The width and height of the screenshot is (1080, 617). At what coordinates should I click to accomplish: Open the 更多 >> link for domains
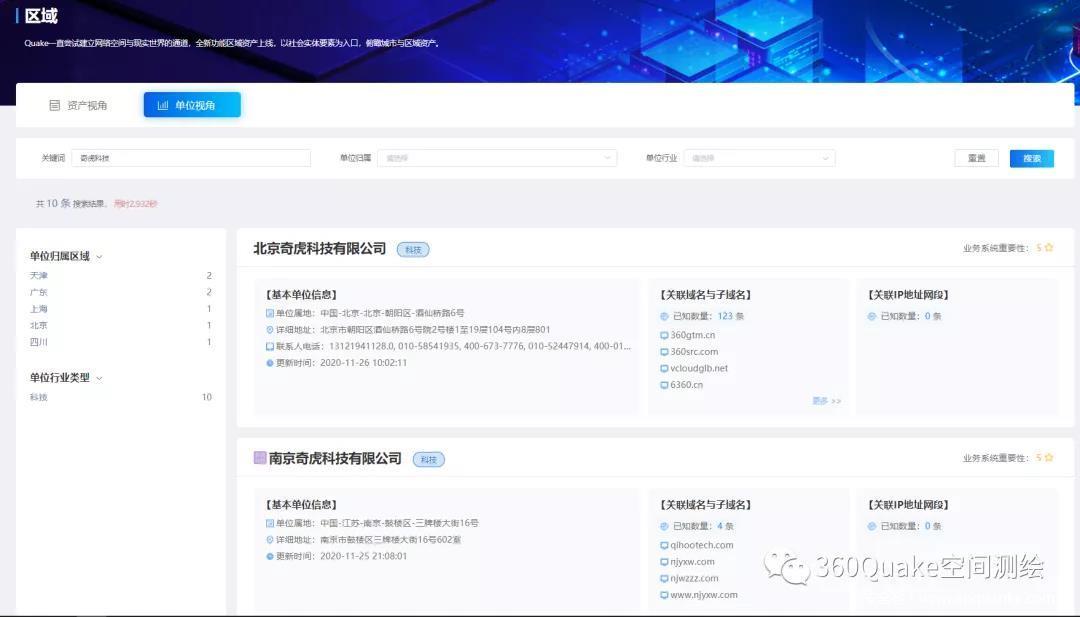click(x=826, y=401)
